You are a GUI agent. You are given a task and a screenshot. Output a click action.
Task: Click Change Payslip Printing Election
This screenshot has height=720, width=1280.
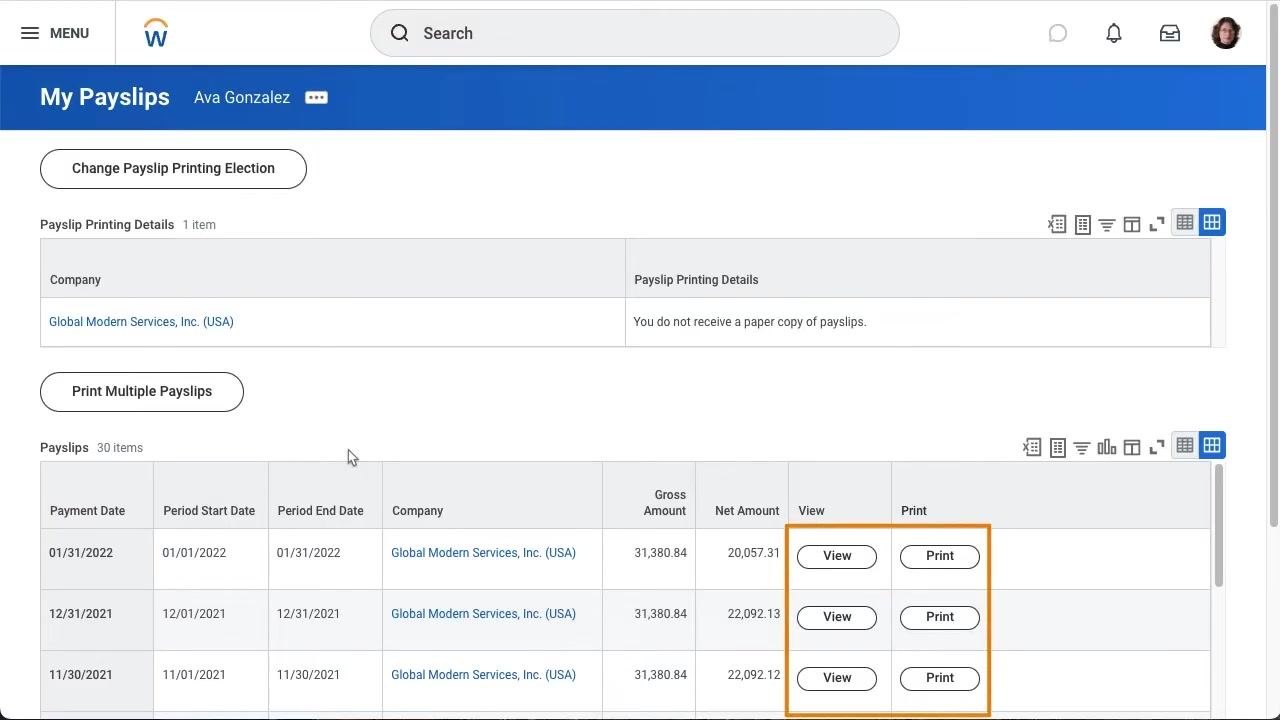(x=173, y=169)
